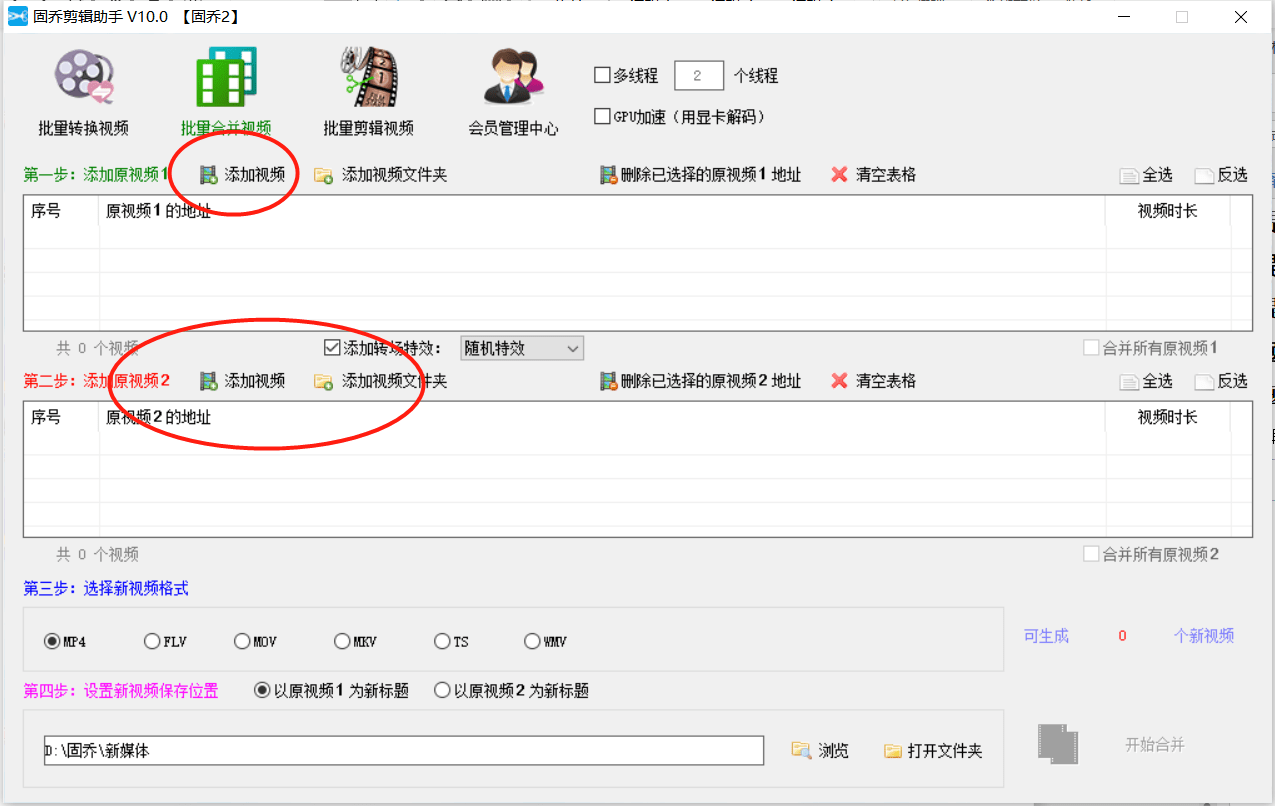Click 添加视频 icon in step one
Image resolution: width=1275 pixels, height=806 pixels.
(209, 175)
